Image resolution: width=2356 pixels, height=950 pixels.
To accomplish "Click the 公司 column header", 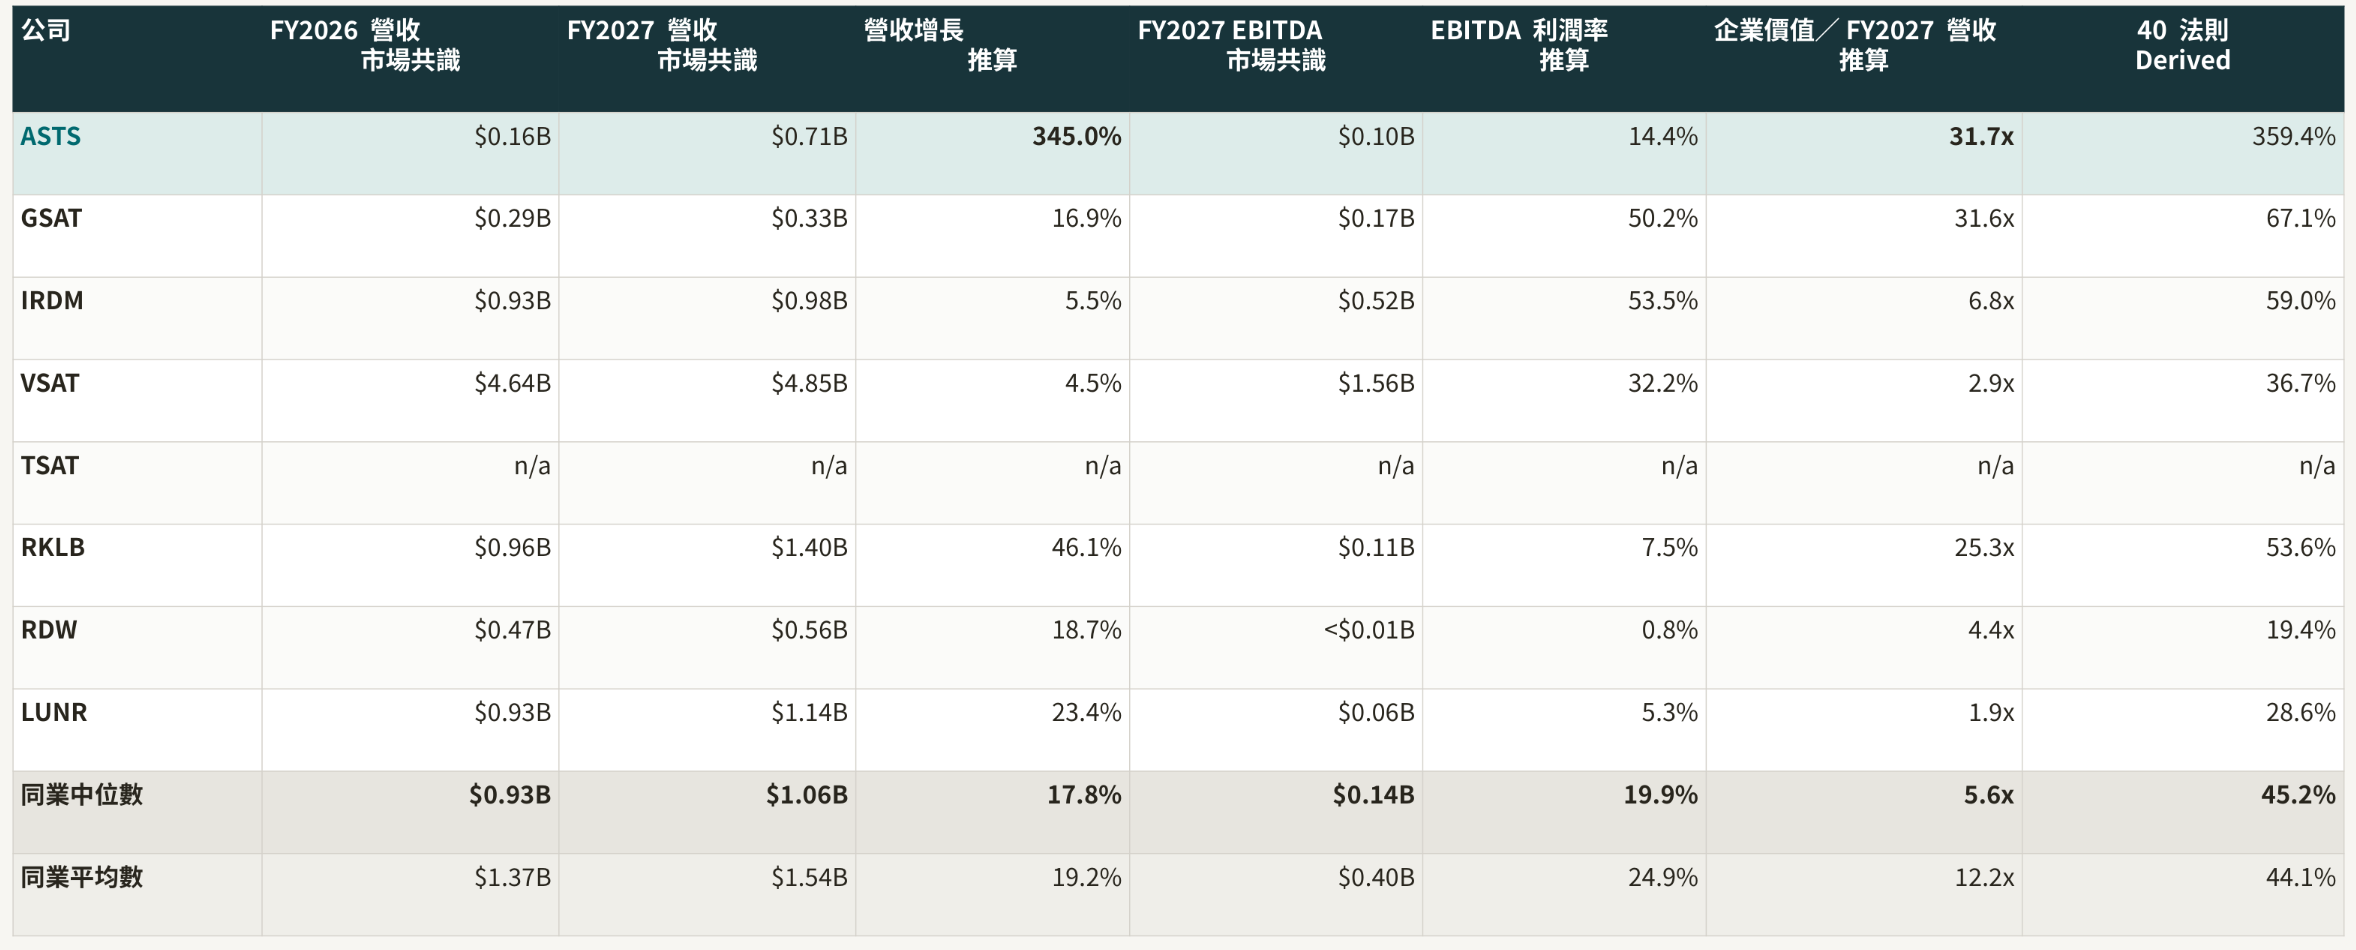I will pyautogui.click(x=46, y=30).
